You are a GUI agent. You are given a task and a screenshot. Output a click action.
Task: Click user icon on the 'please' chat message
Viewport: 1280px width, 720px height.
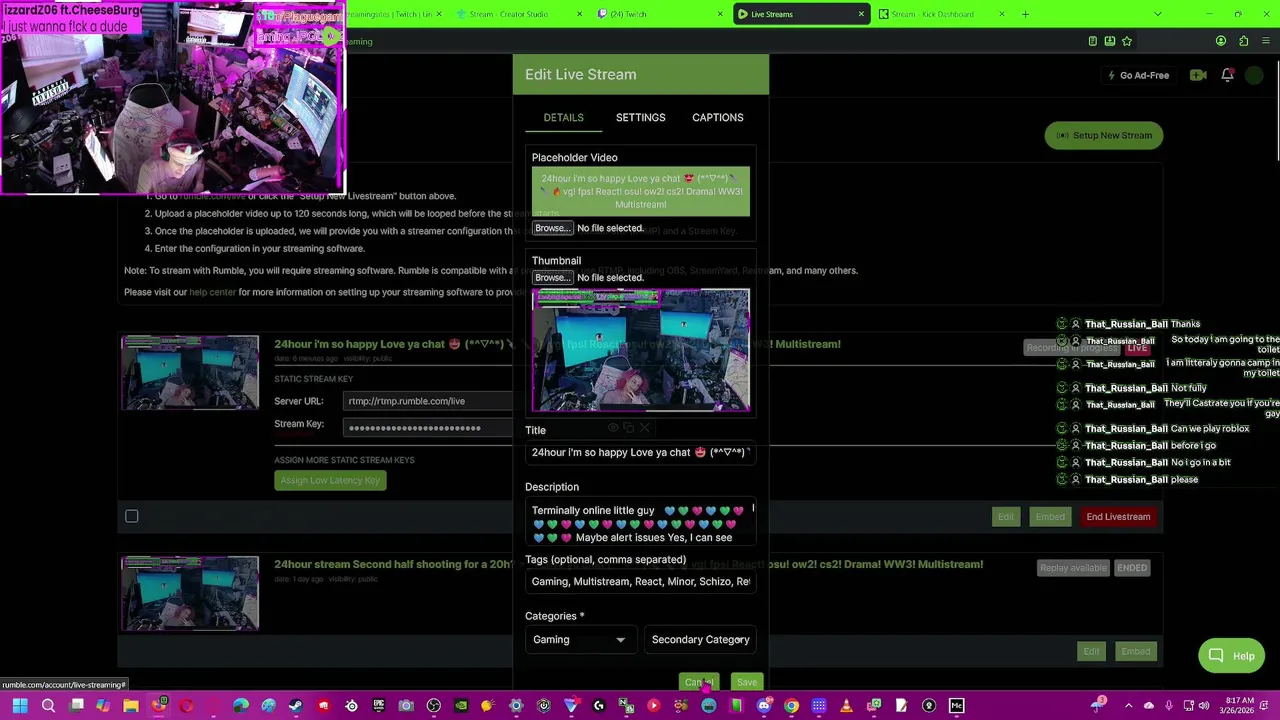coord(1075,480)
